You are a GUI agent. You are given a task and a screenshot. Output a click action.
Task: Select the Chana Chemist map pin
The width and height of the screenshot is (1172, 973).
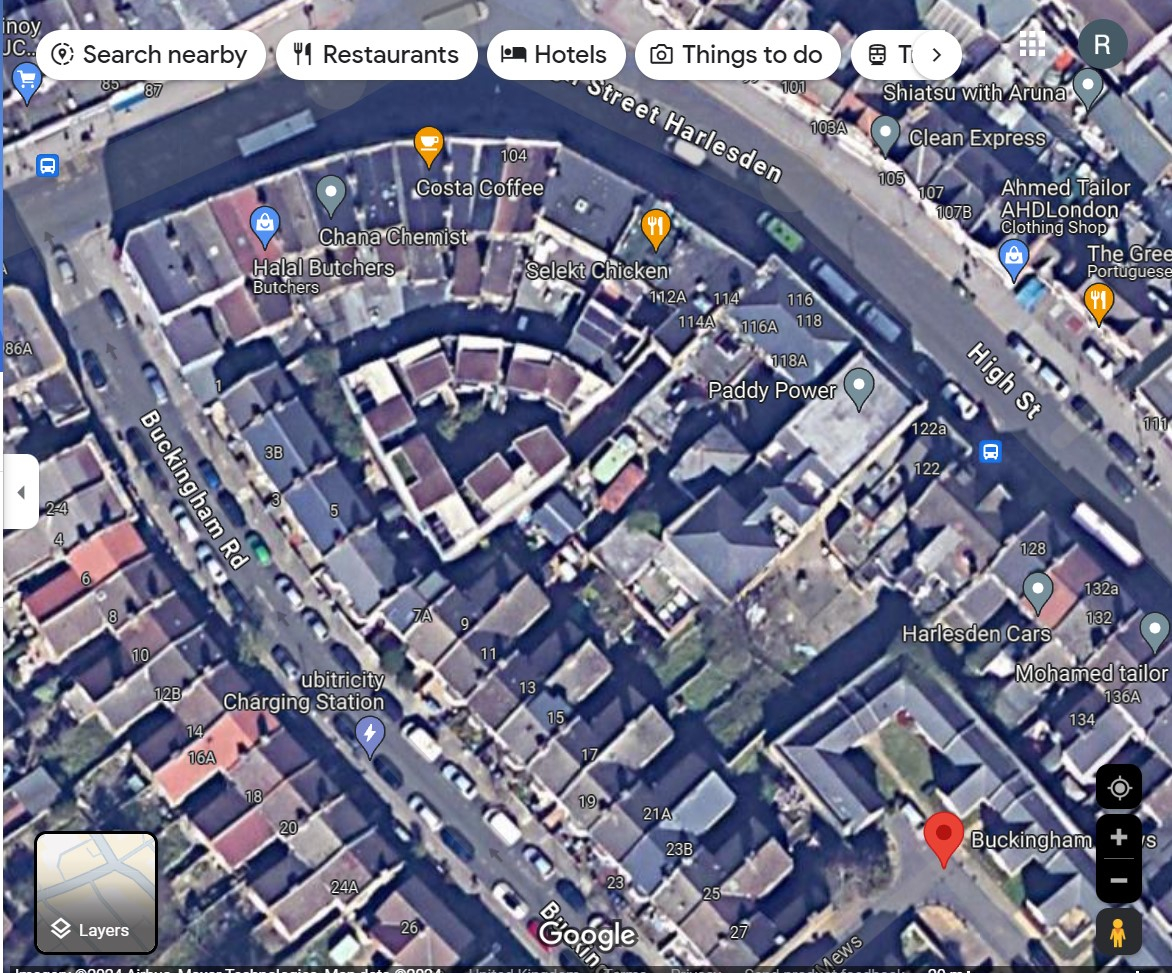coord(330,195)
